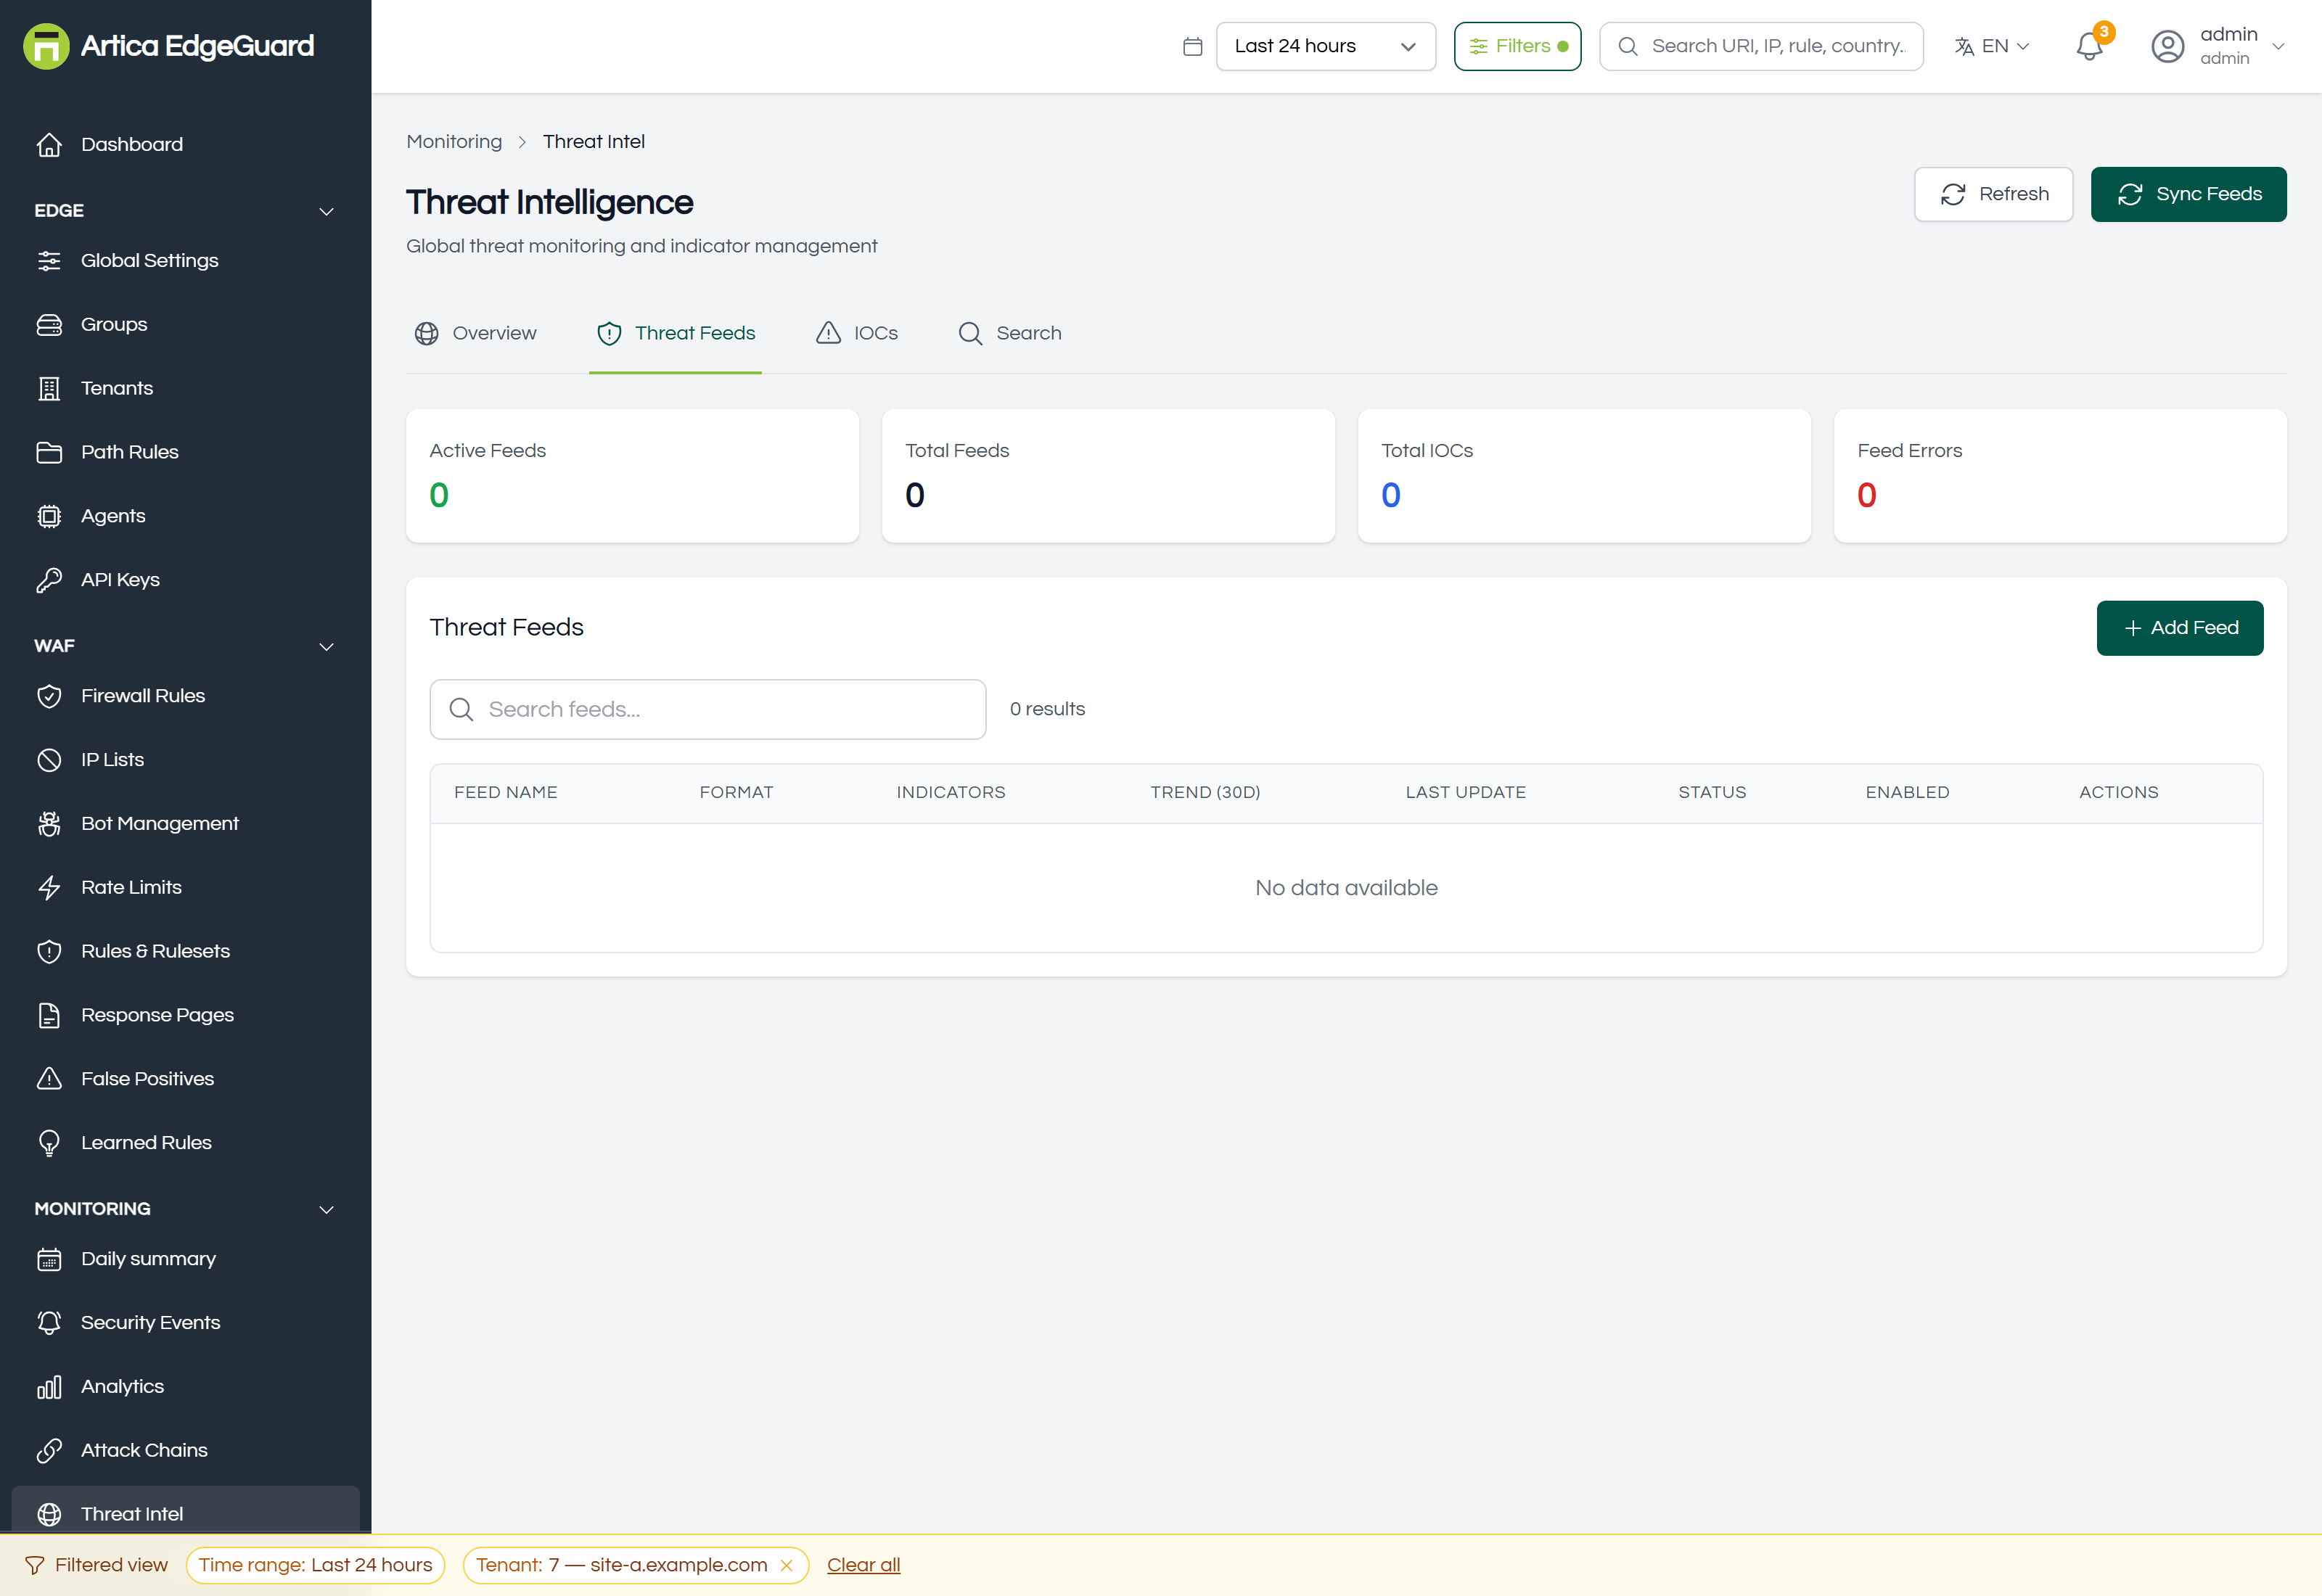
Task: Click the Monitoring breadcrumb link
Action: click(x=454, y=142)
